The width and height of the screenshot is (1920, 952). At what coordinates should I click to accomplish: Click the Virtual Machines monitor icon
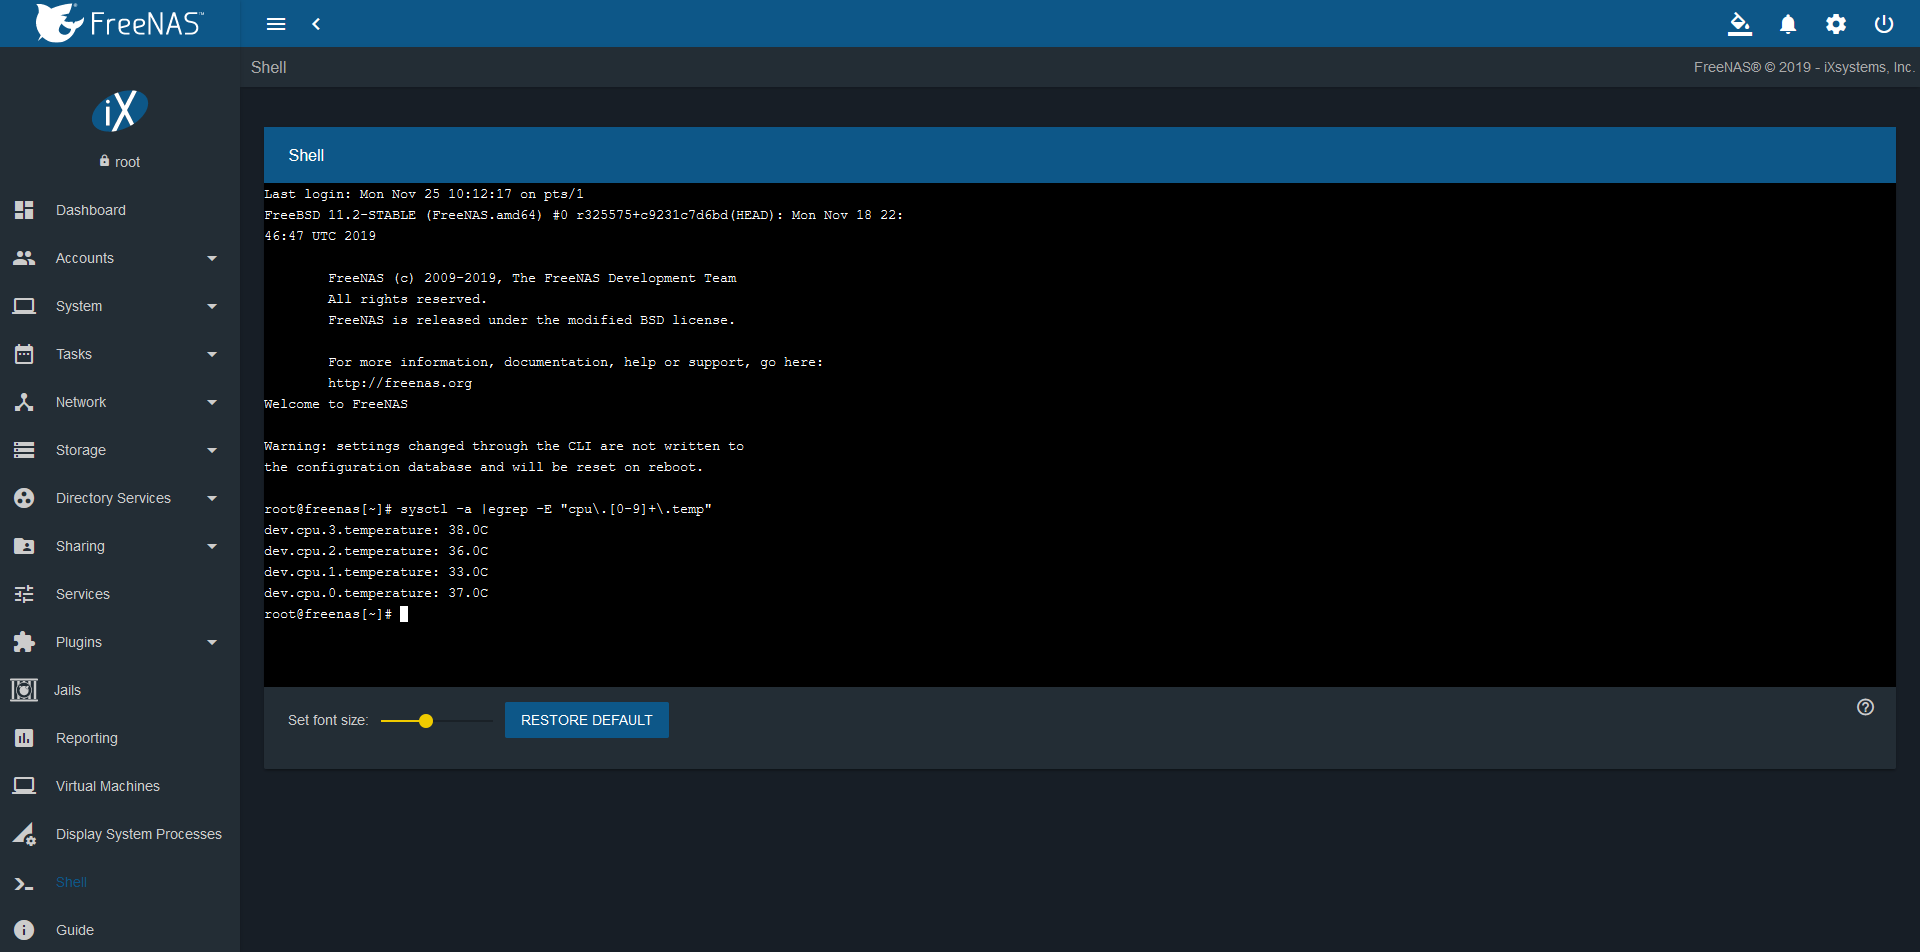click(24, 786)
